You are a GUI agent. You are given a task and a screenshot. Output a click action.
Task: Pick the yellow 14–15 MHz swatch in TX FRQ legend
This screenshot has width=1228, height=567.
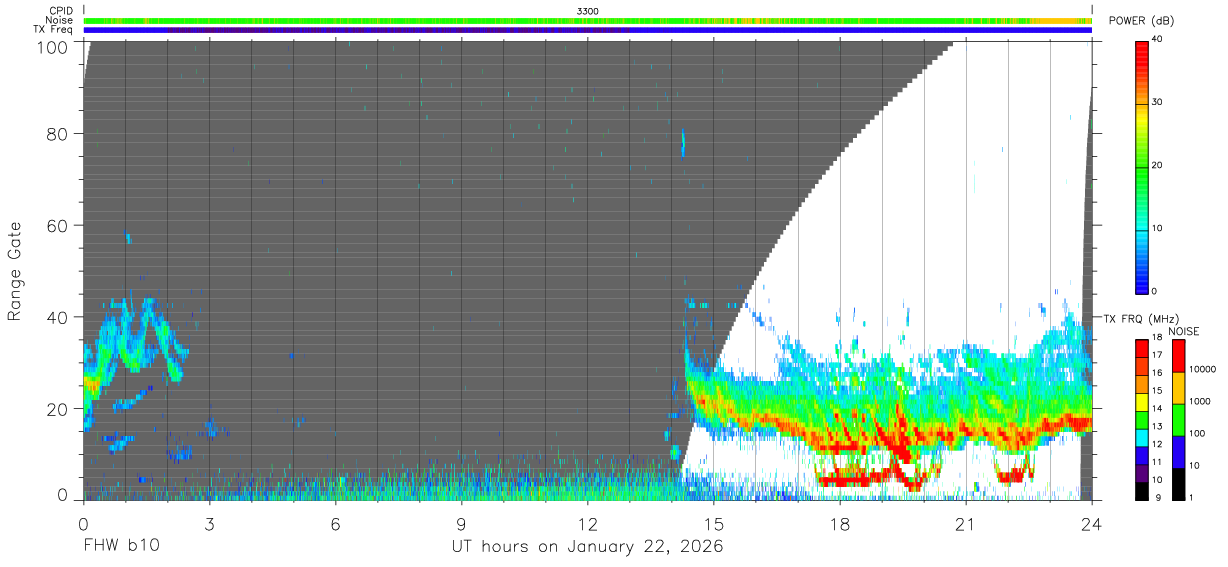coord(1142,400)
